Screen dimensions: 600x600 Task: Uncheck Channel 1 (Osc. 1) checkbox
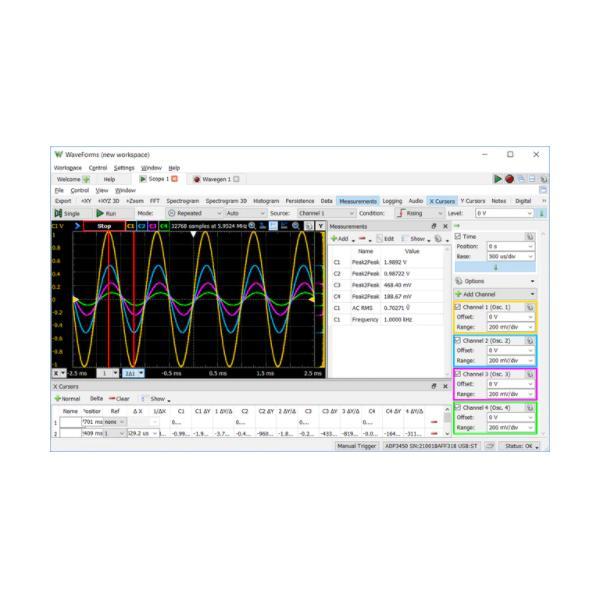tap(458, 308)
